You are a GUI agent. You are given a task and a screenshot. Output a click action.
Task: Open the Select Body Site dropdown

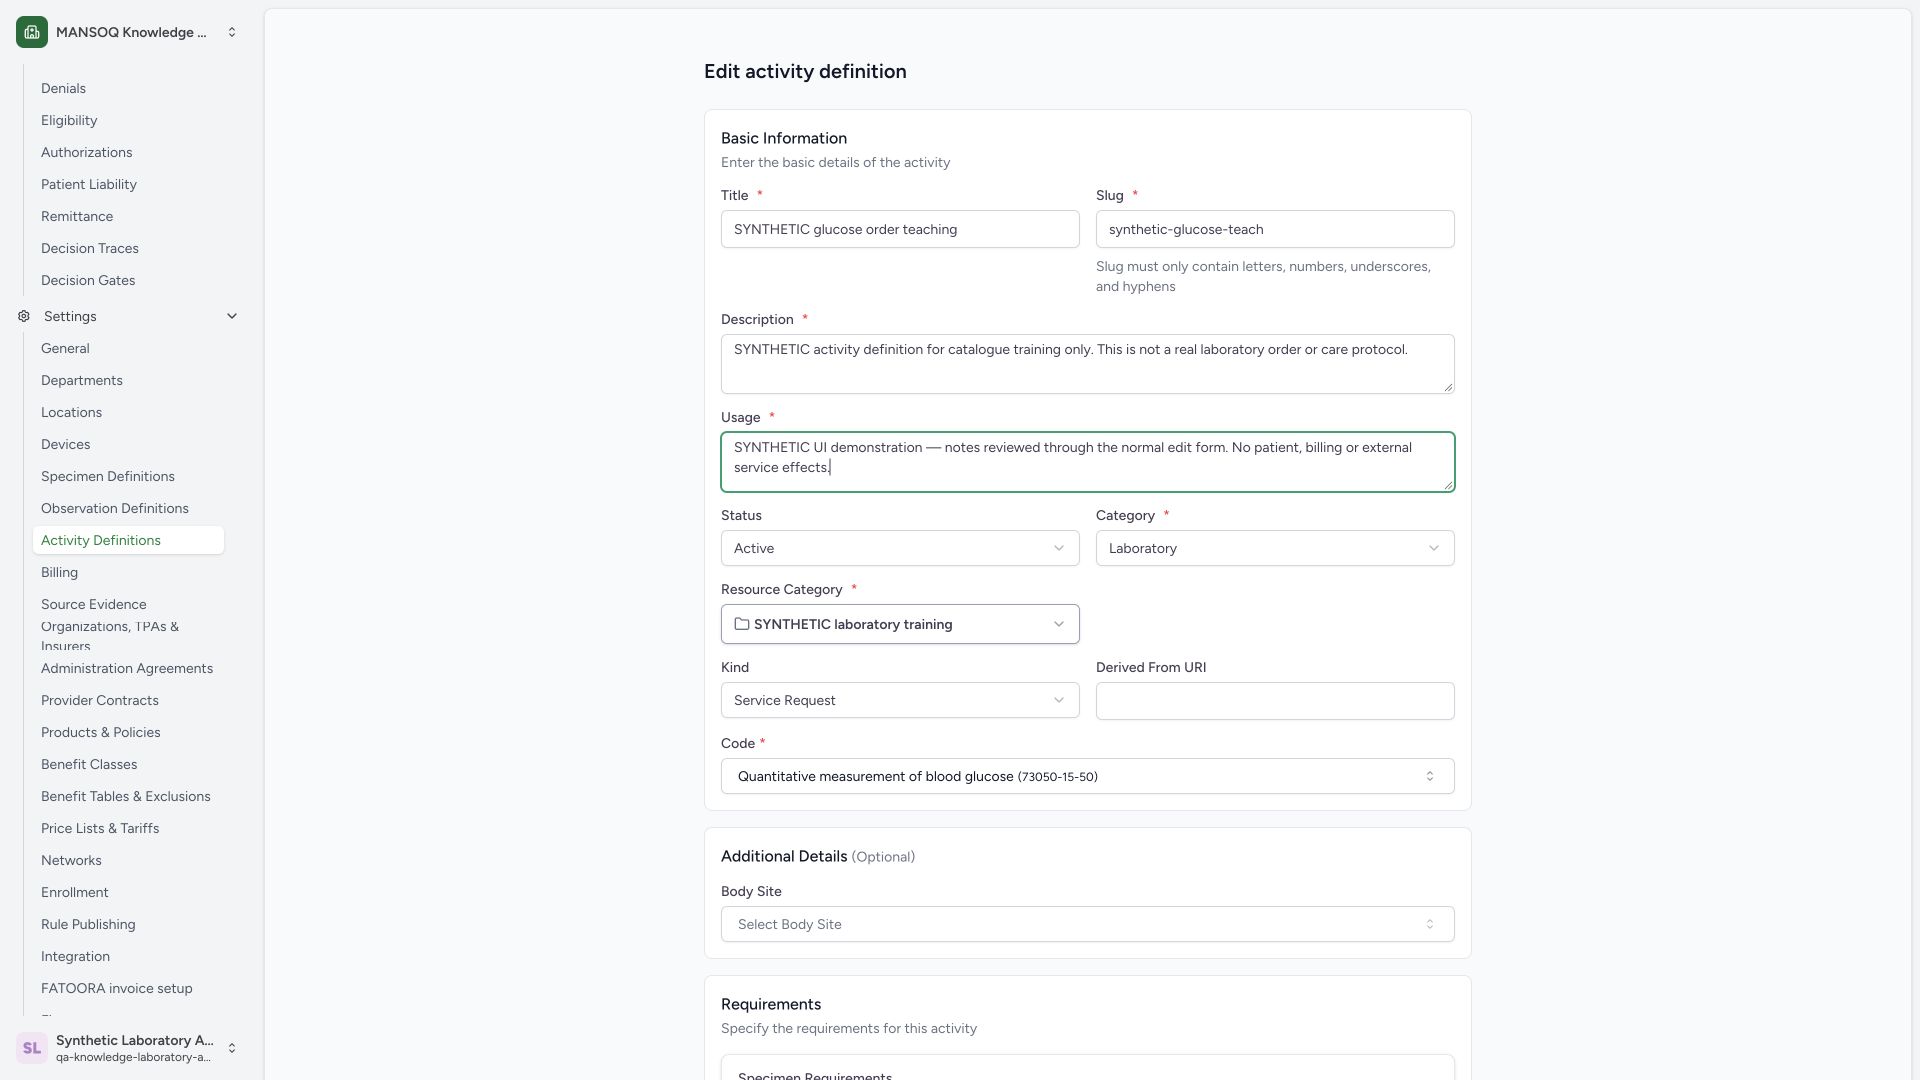[1088, 924]
